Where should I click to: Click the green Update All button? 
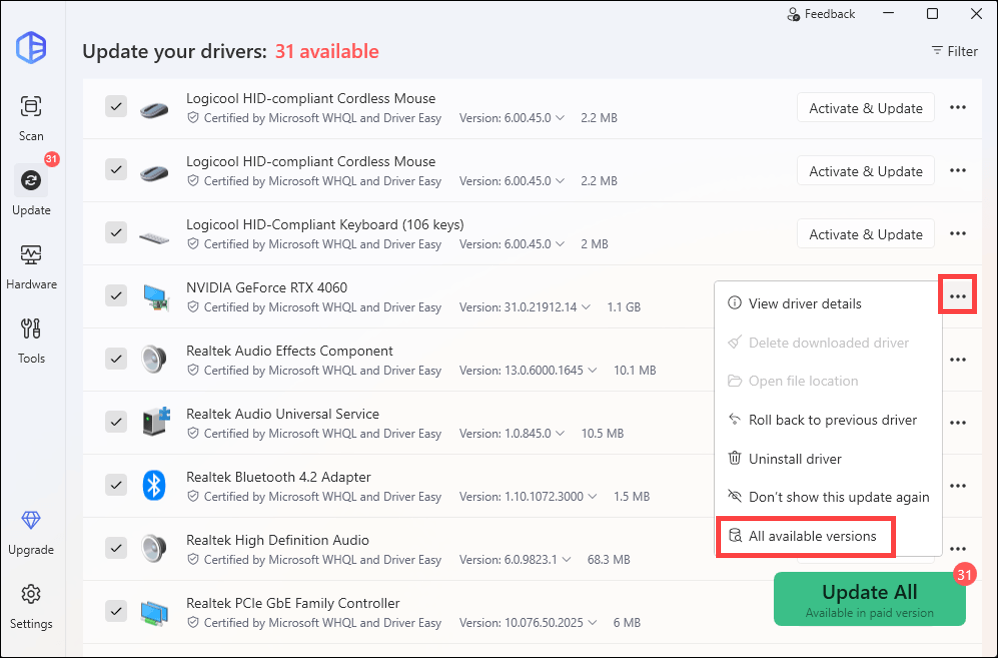tap(869, 599)
